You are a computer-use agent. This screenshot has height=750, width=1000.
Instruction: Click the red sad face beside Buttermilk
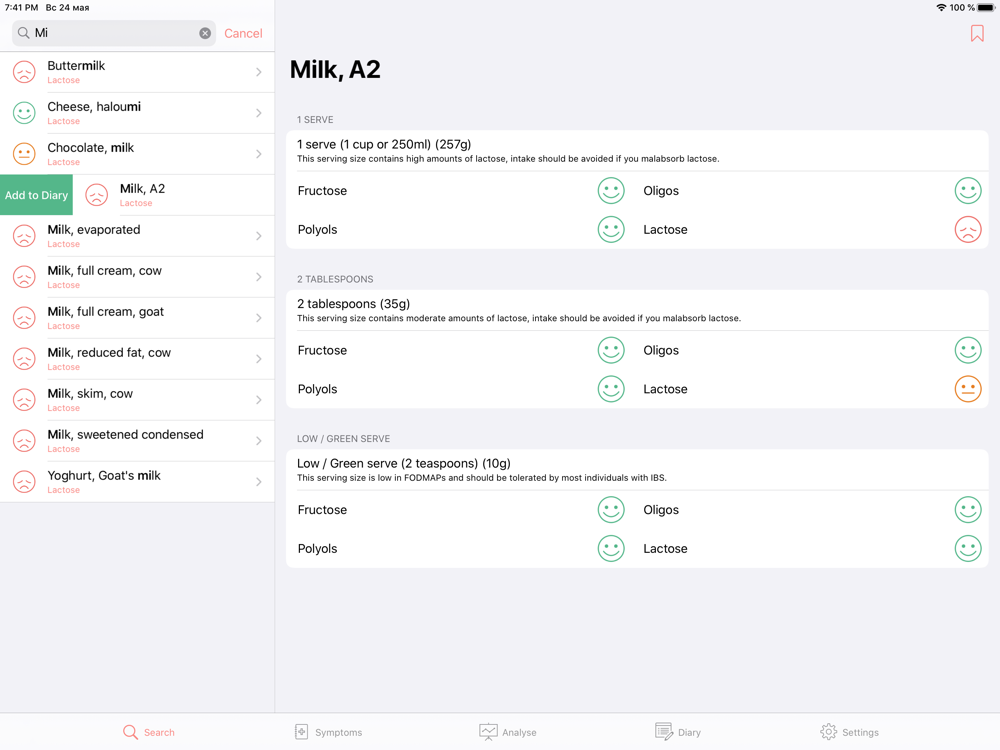[x=24, y=72]
